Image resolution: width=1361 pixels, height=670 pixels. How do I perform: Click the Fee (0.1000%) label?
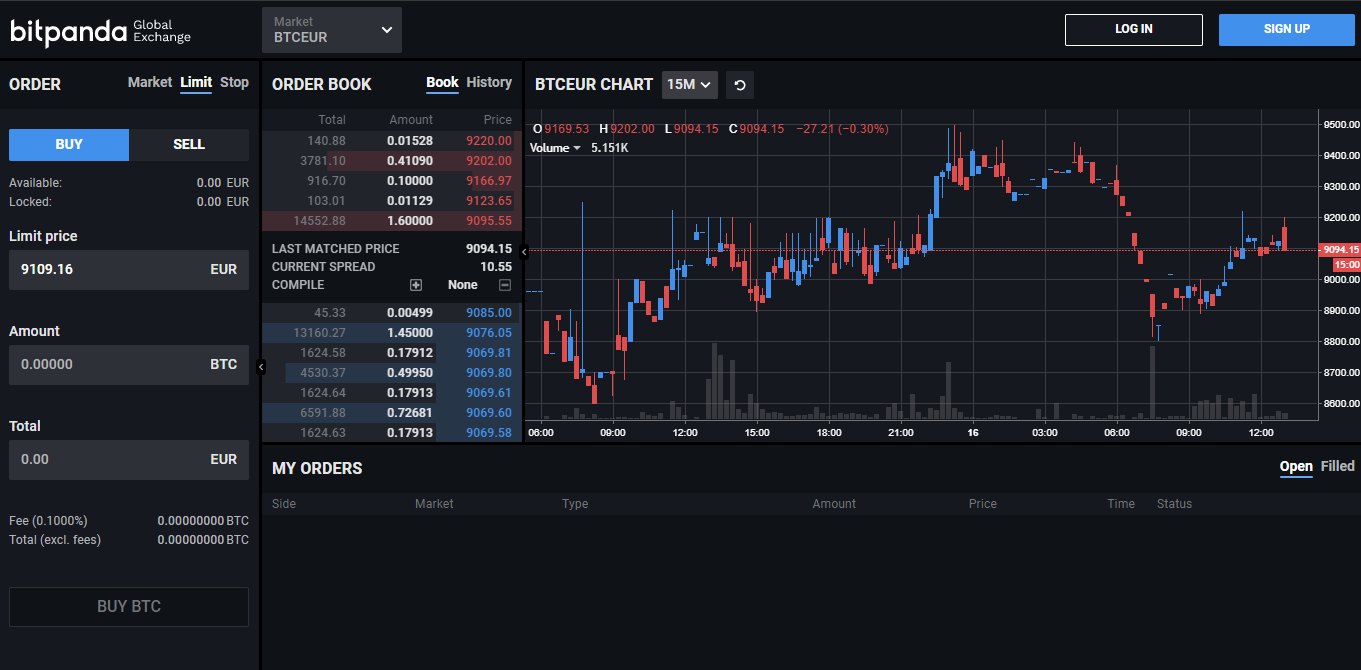point(48,521)
